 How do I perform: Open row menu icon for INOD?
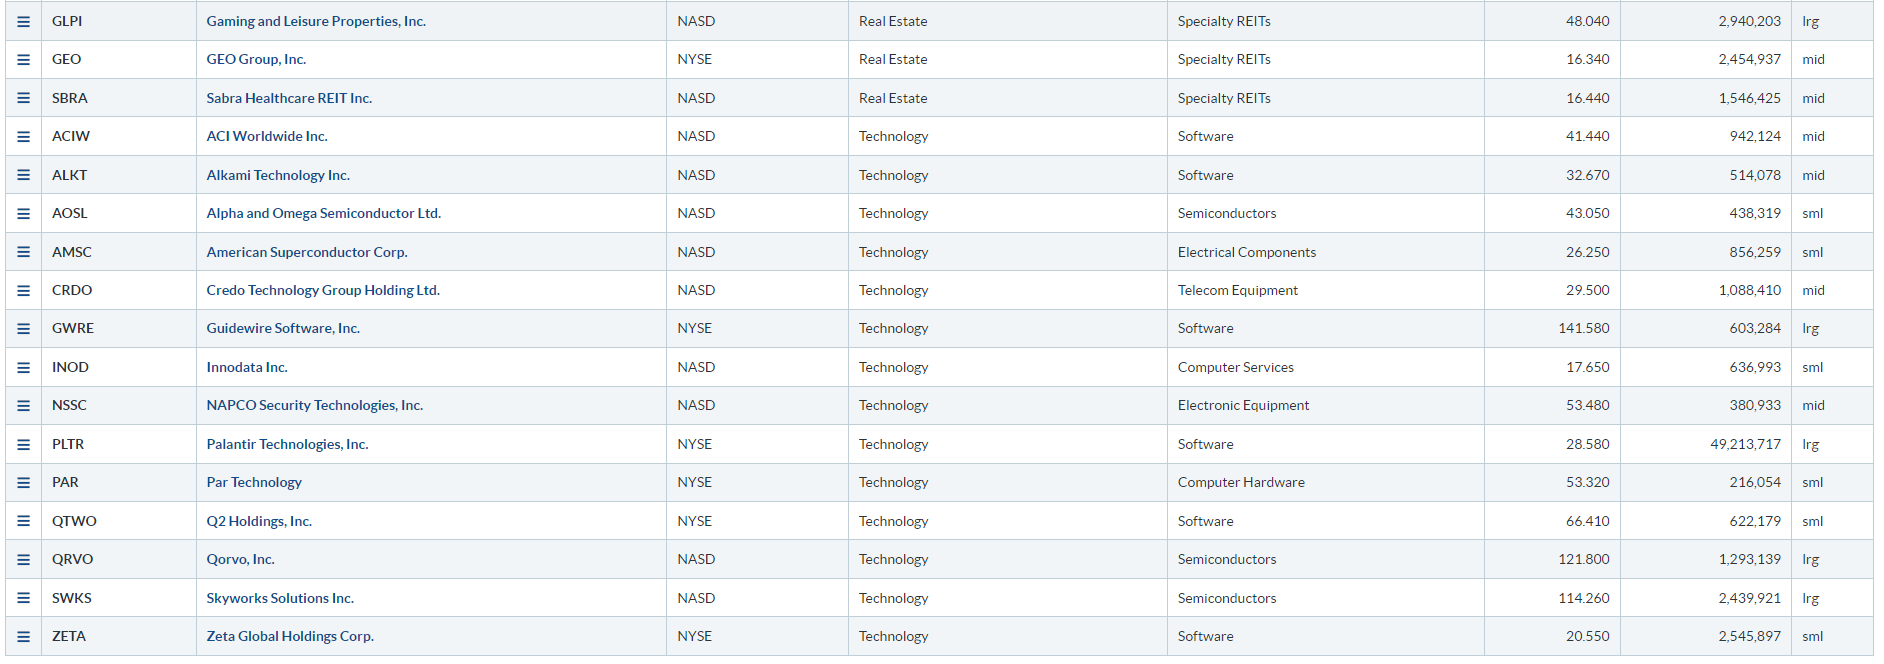[x=23, y=367]
